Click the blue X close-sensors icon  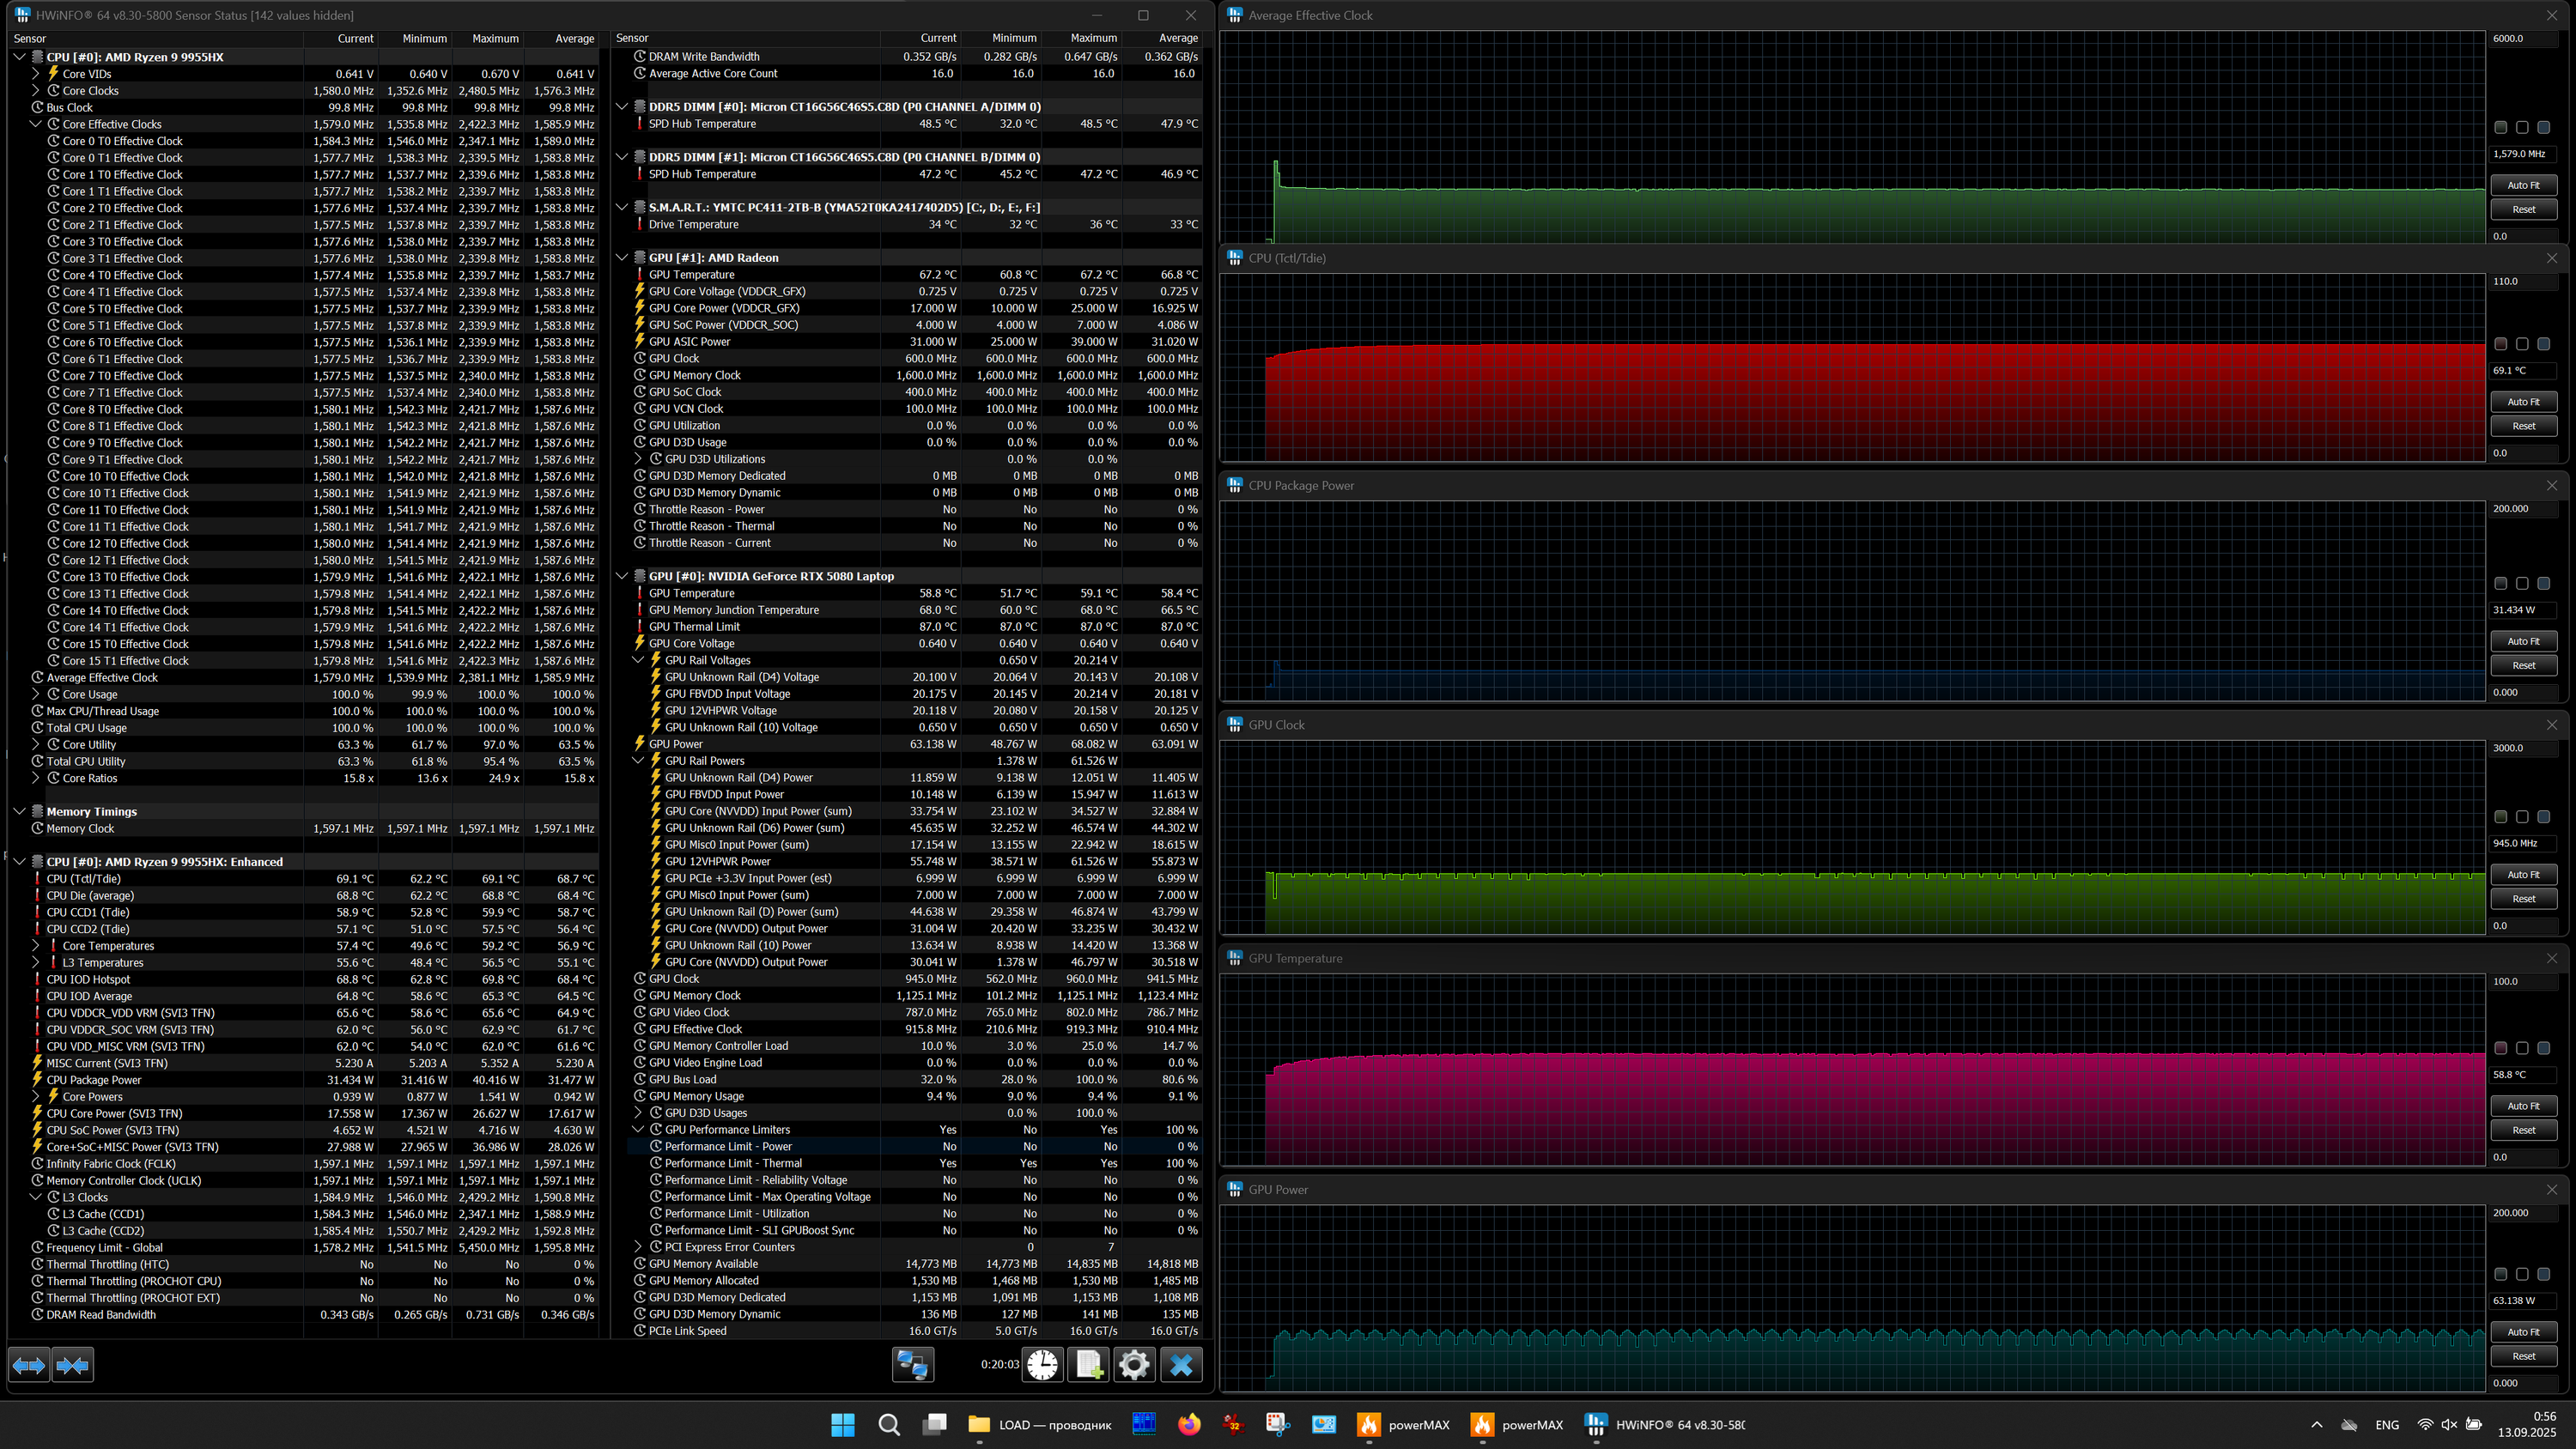point(1181,1365)
